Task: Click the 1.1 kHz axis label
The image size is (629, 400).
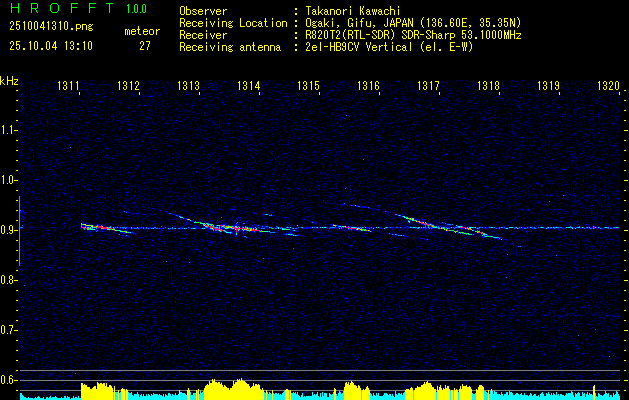Action: point(8,130)
